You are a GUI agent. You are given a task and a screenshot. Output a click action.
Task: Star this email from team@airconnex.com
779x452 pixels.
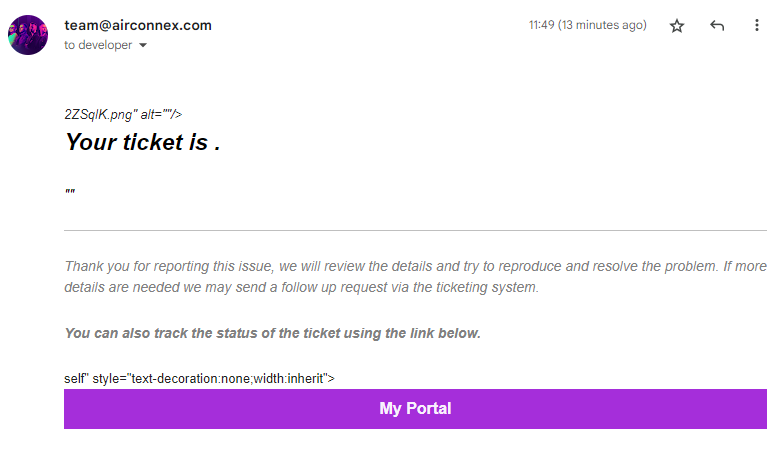coord(677,26)
